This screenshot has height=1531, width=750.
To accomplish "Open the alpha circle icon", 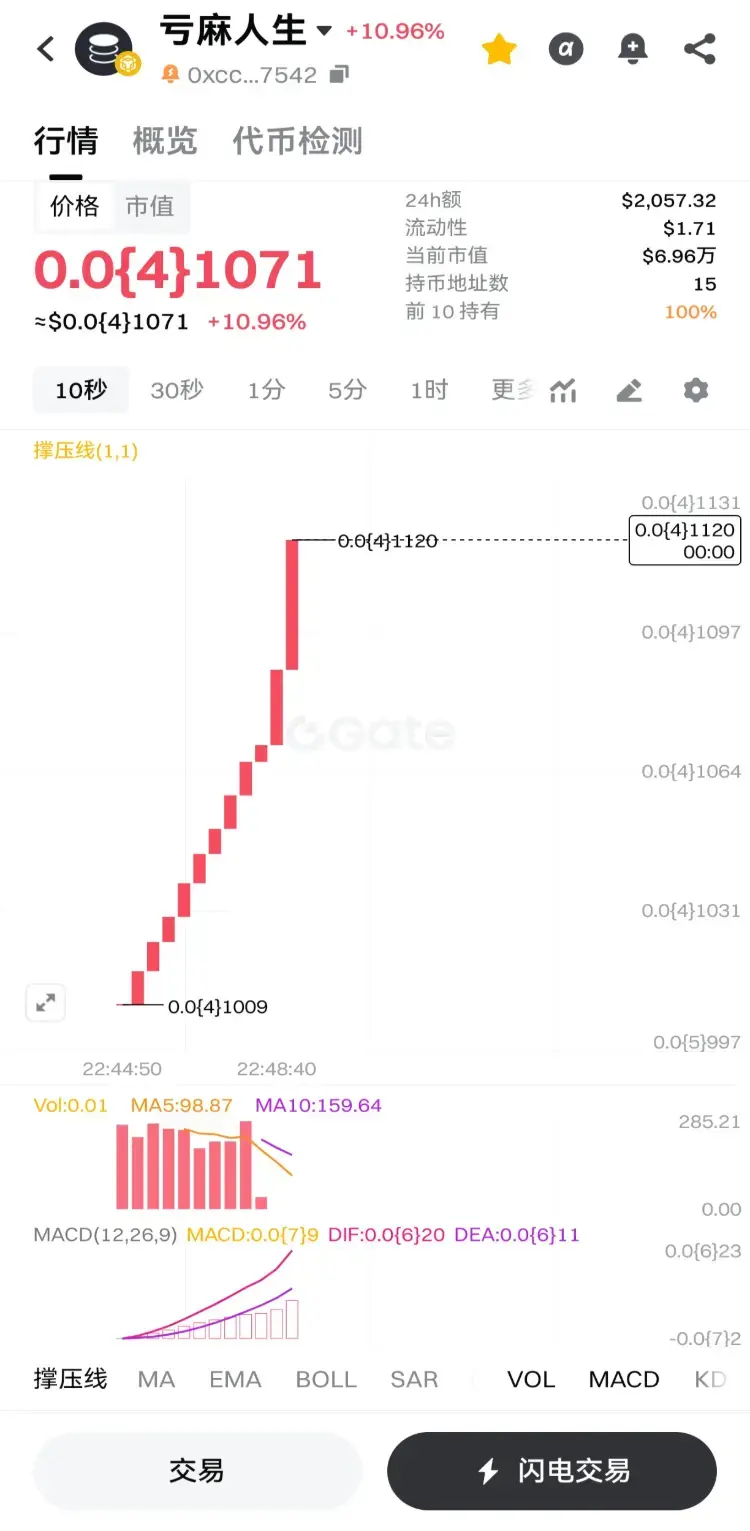I will [x=565, y=49].
